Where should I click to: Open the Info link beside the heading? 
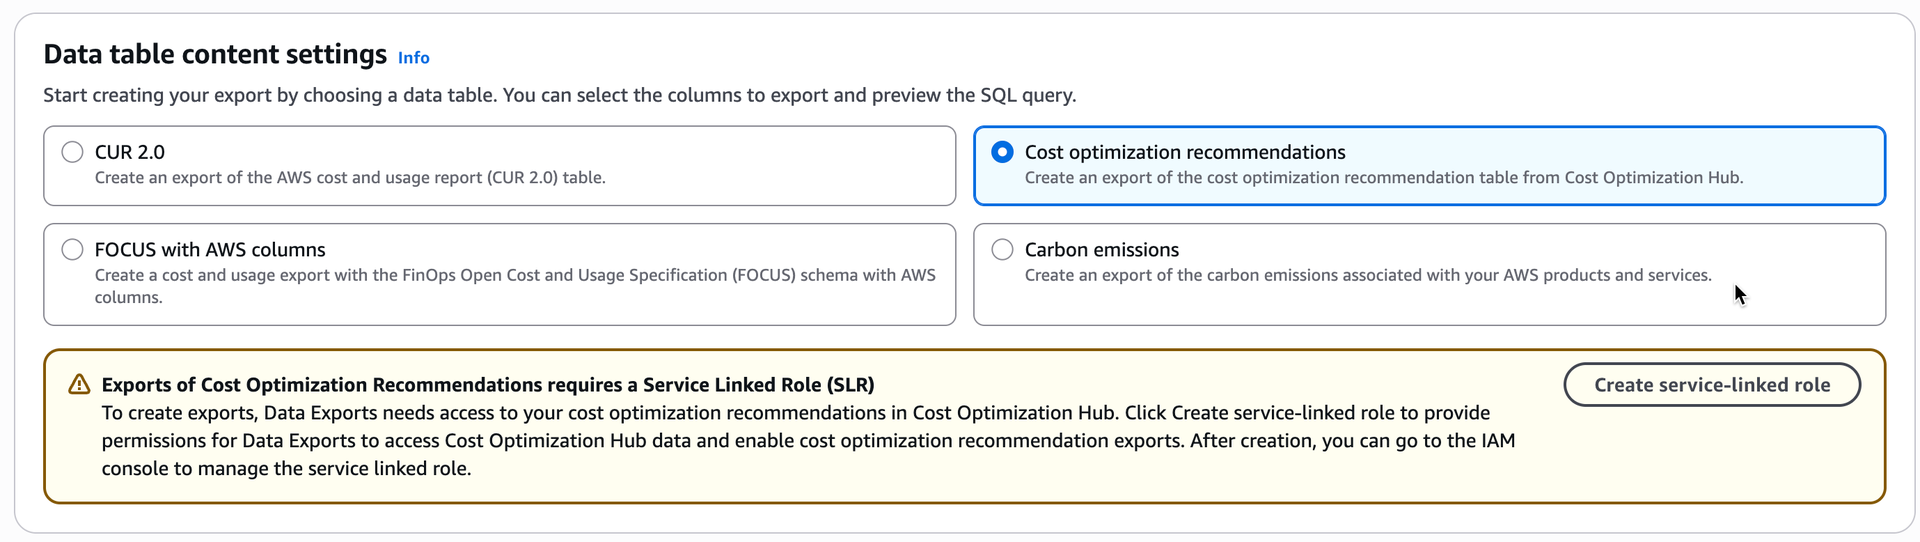[x=414, y=58]
